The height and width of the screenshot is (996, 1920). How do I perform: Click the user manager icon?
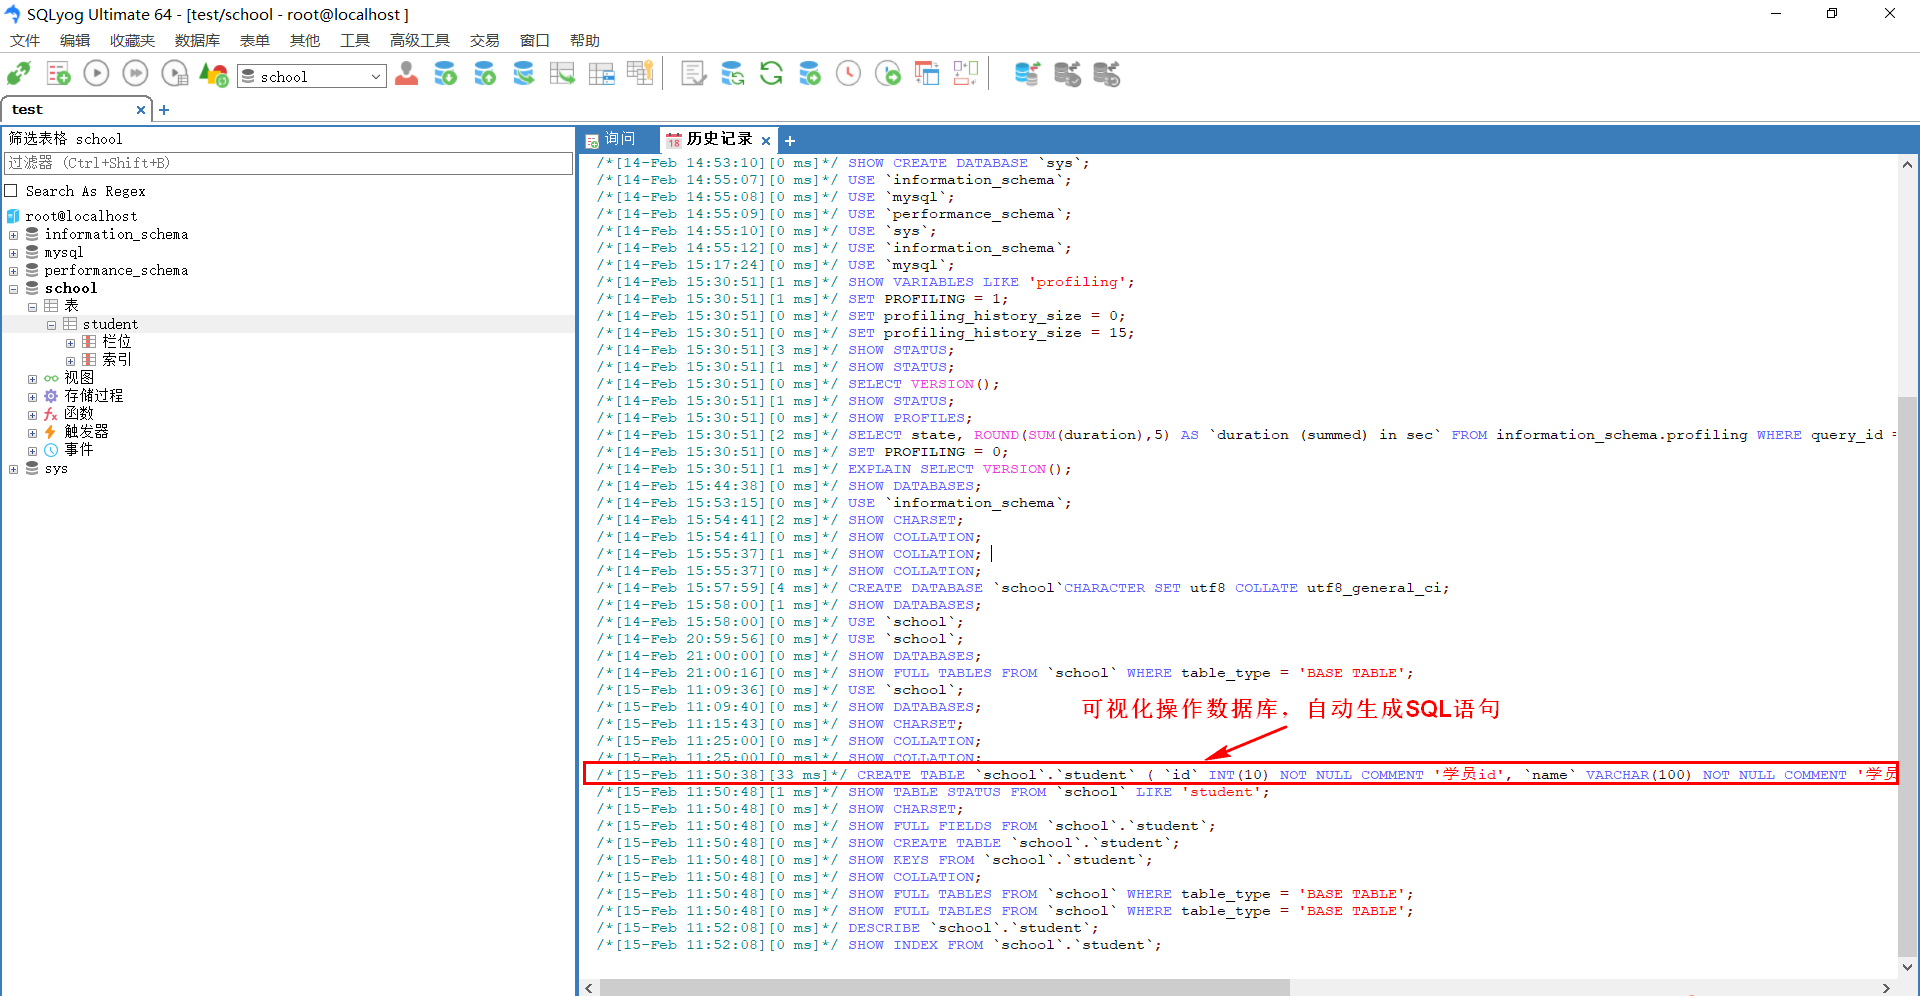tap(406, 73)
